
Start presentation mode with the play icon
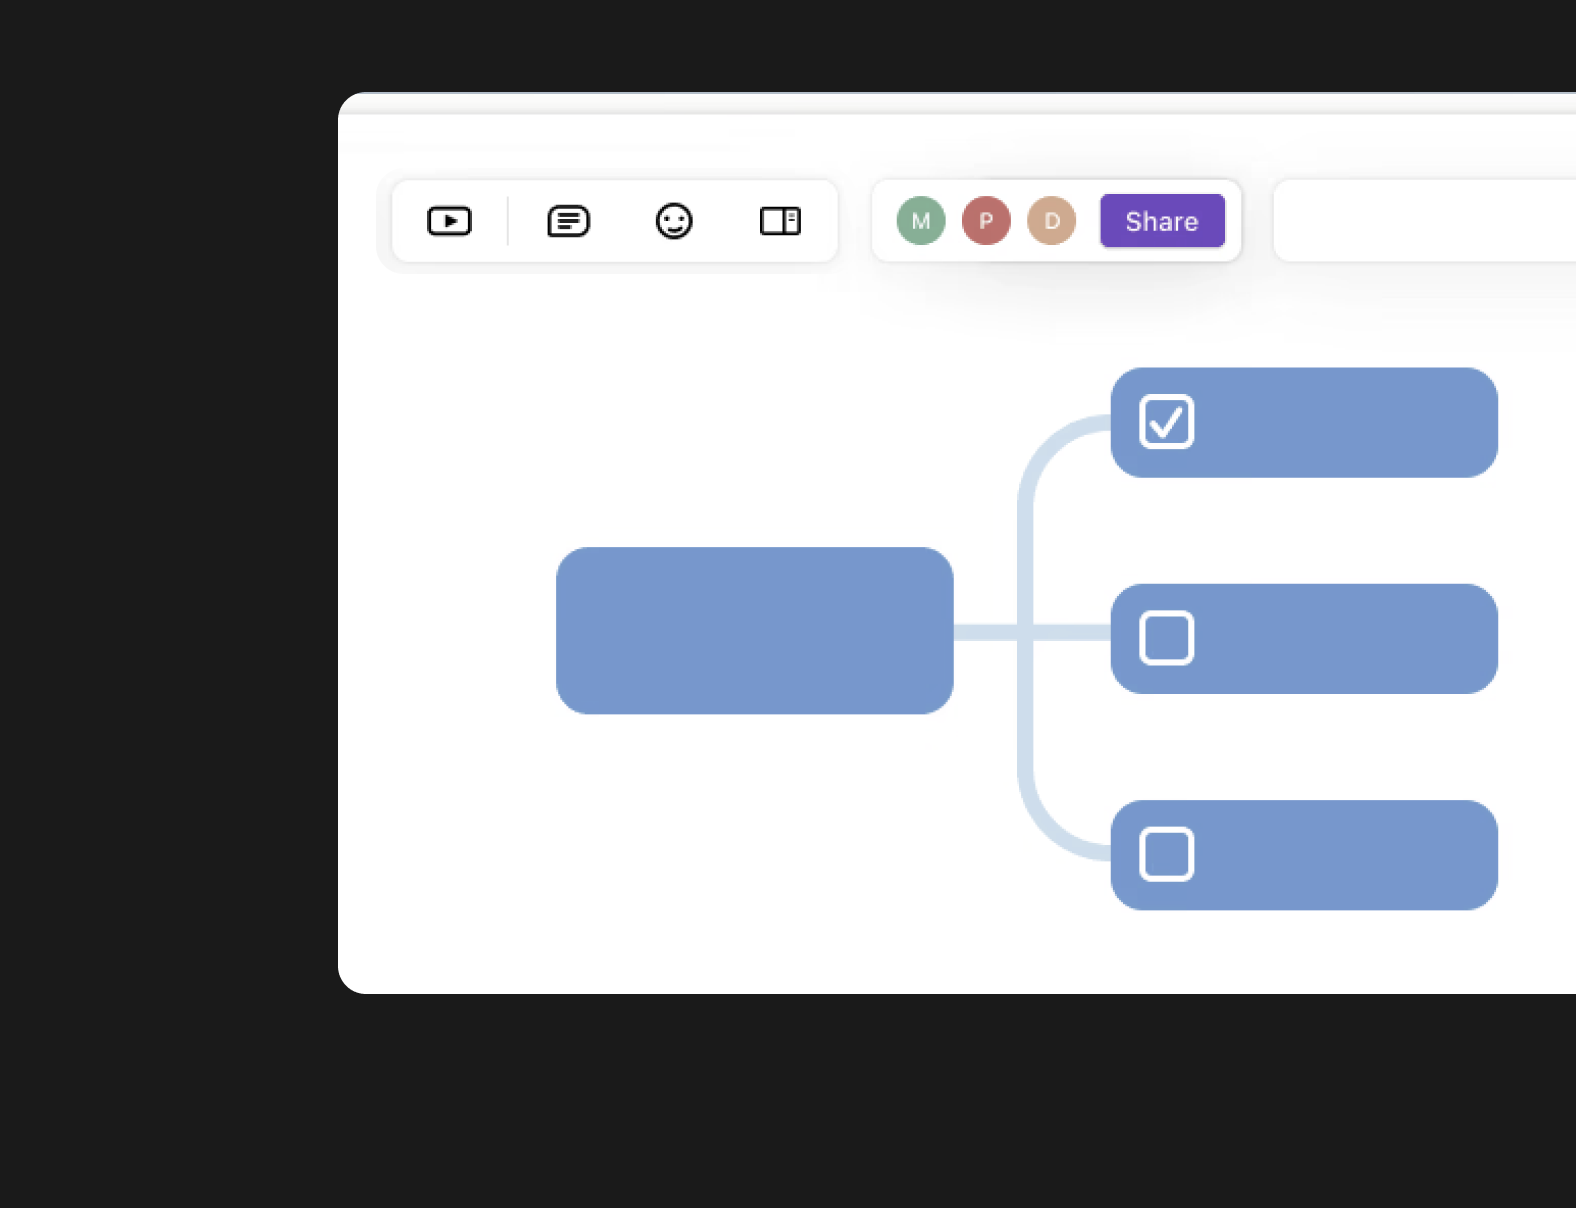coord(449,221)
